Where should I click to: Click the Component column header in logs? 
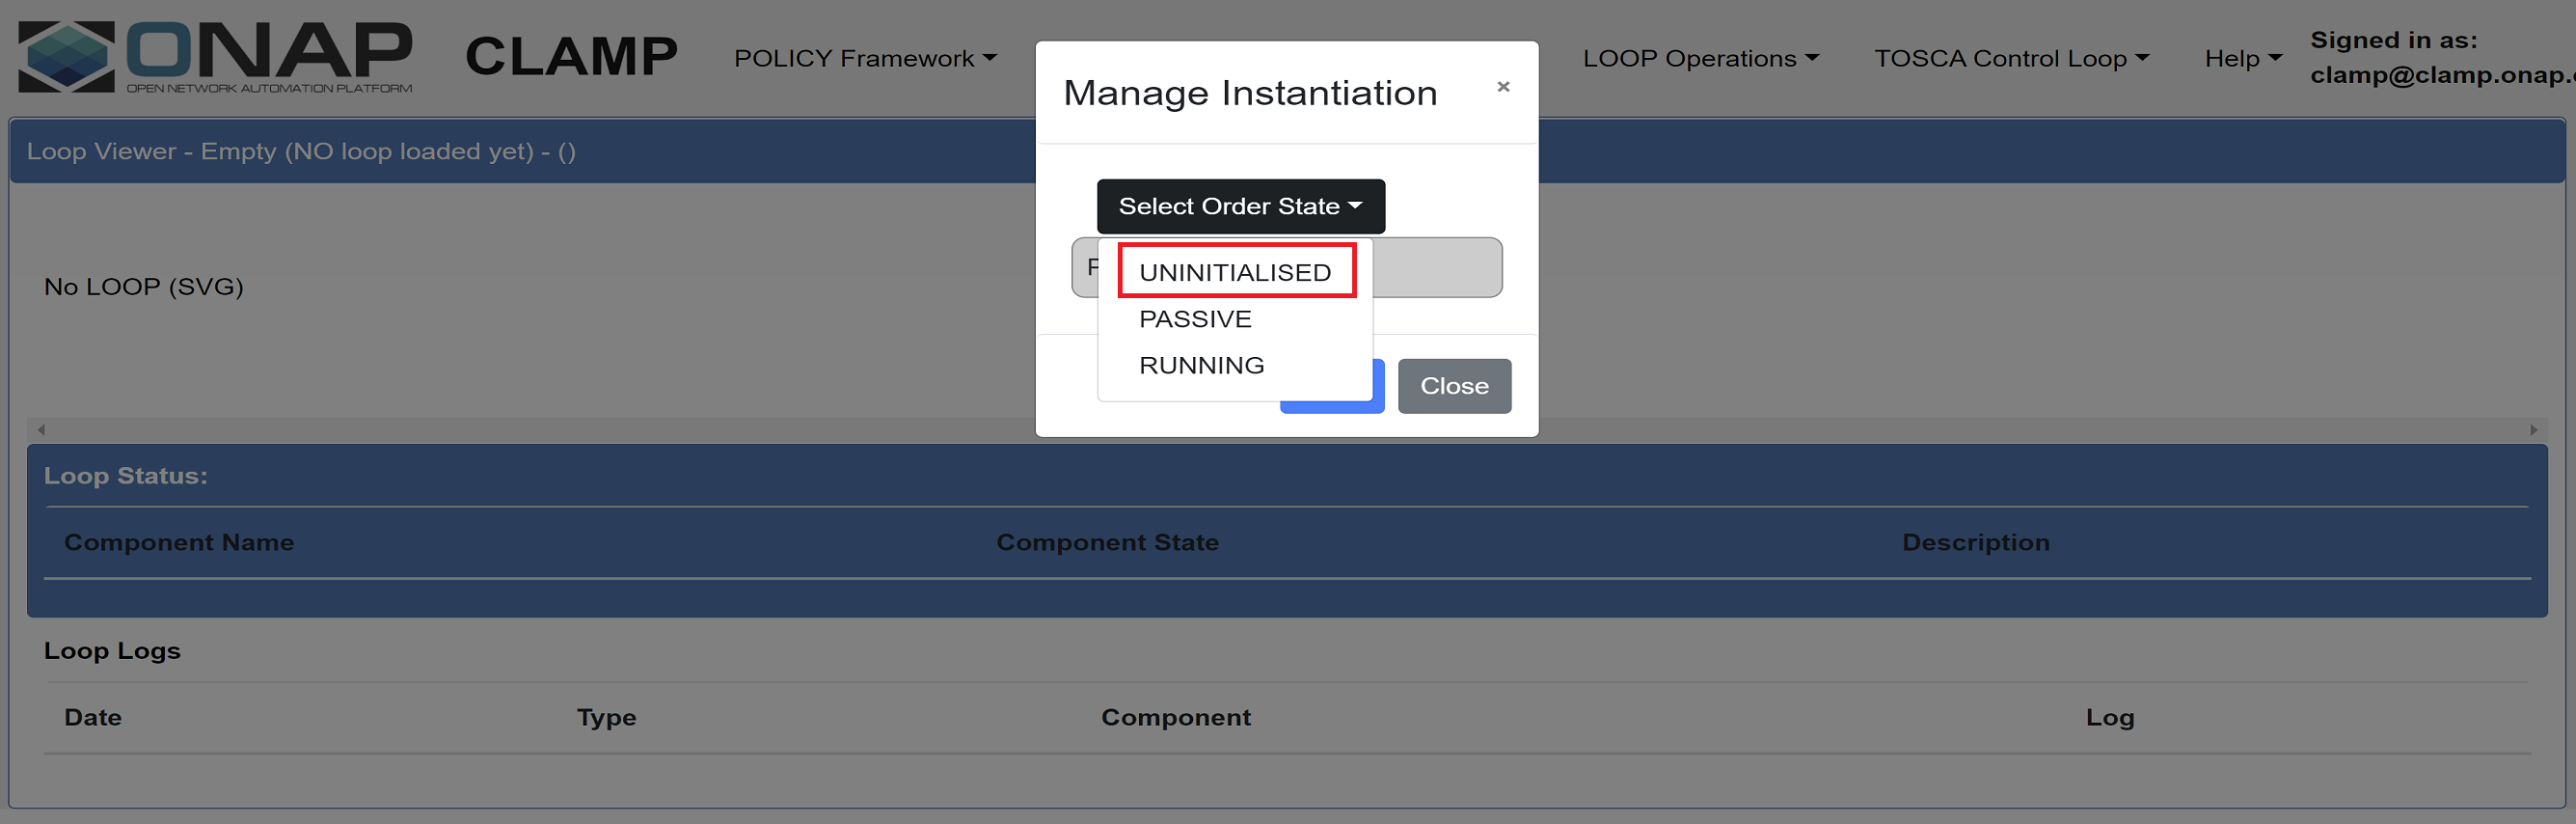click(x=1176, y=718)
